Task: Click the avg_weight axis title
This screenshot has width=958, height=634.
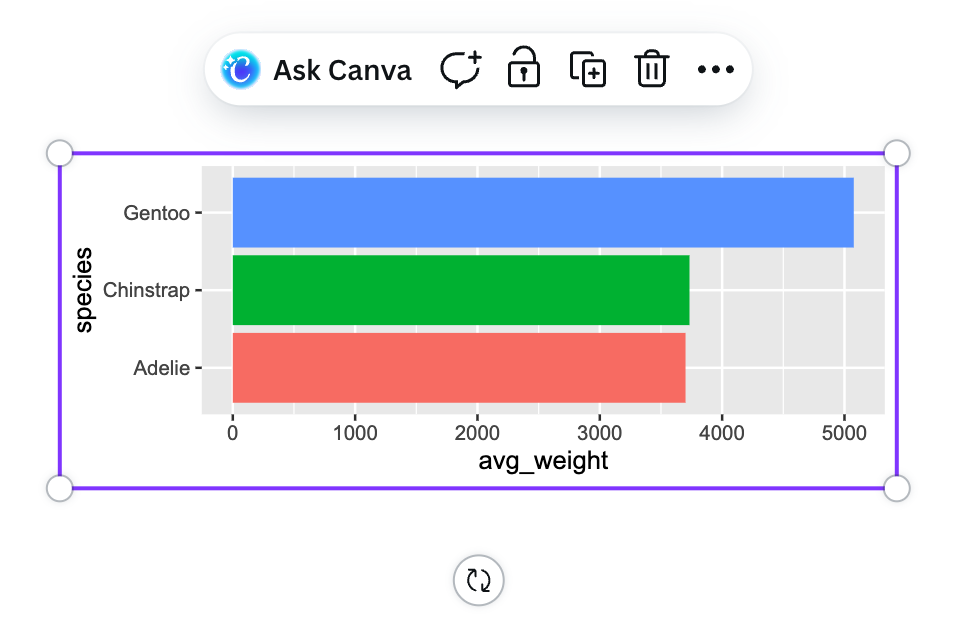Action: coord(543,461)
